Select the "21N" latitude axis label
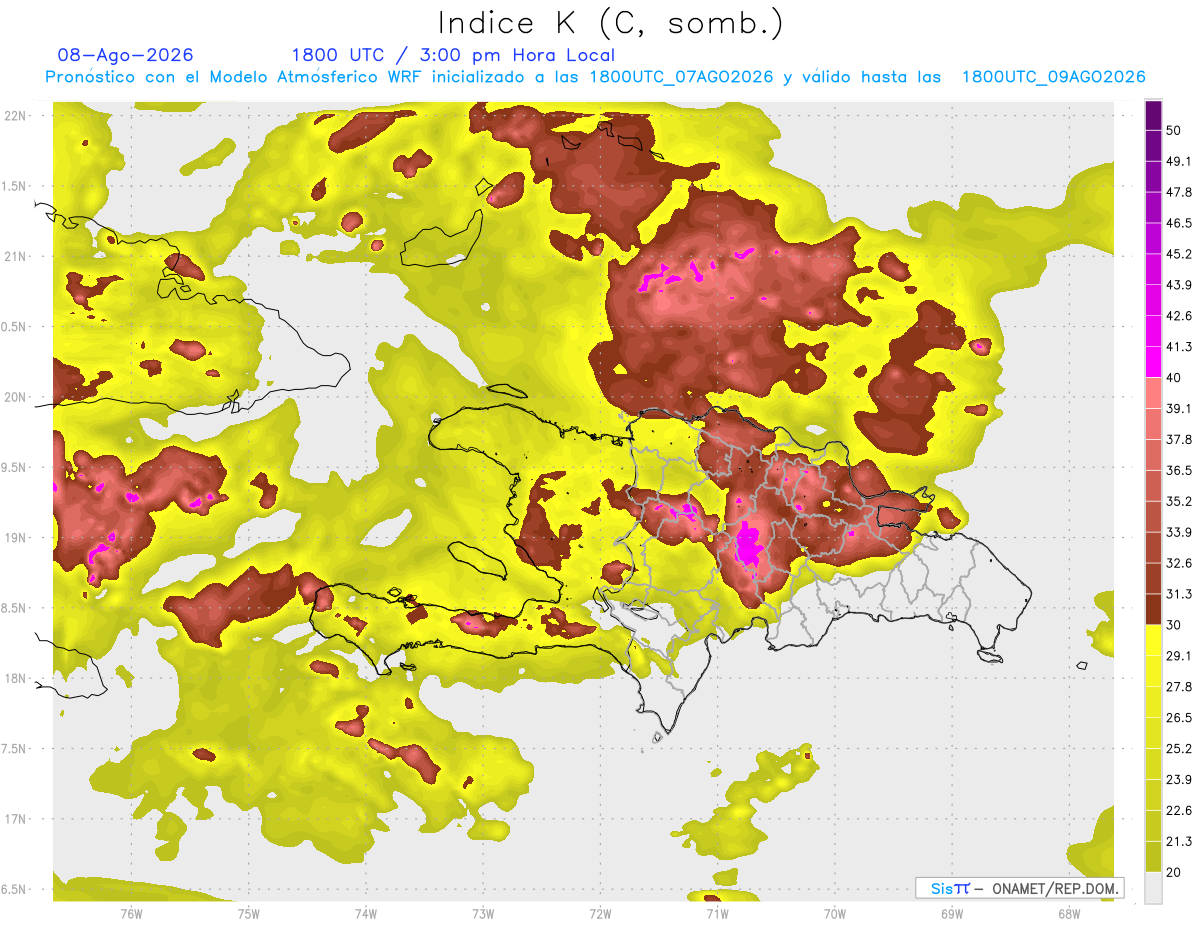Viewport: 1200px width, 927px height. tap(17, 256)
